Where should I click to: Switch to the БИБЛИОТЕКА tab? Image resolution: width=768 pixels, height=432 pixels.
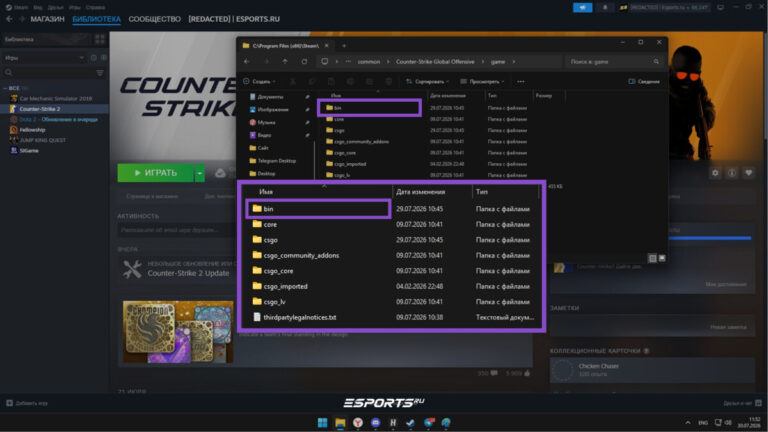(96, 19)
